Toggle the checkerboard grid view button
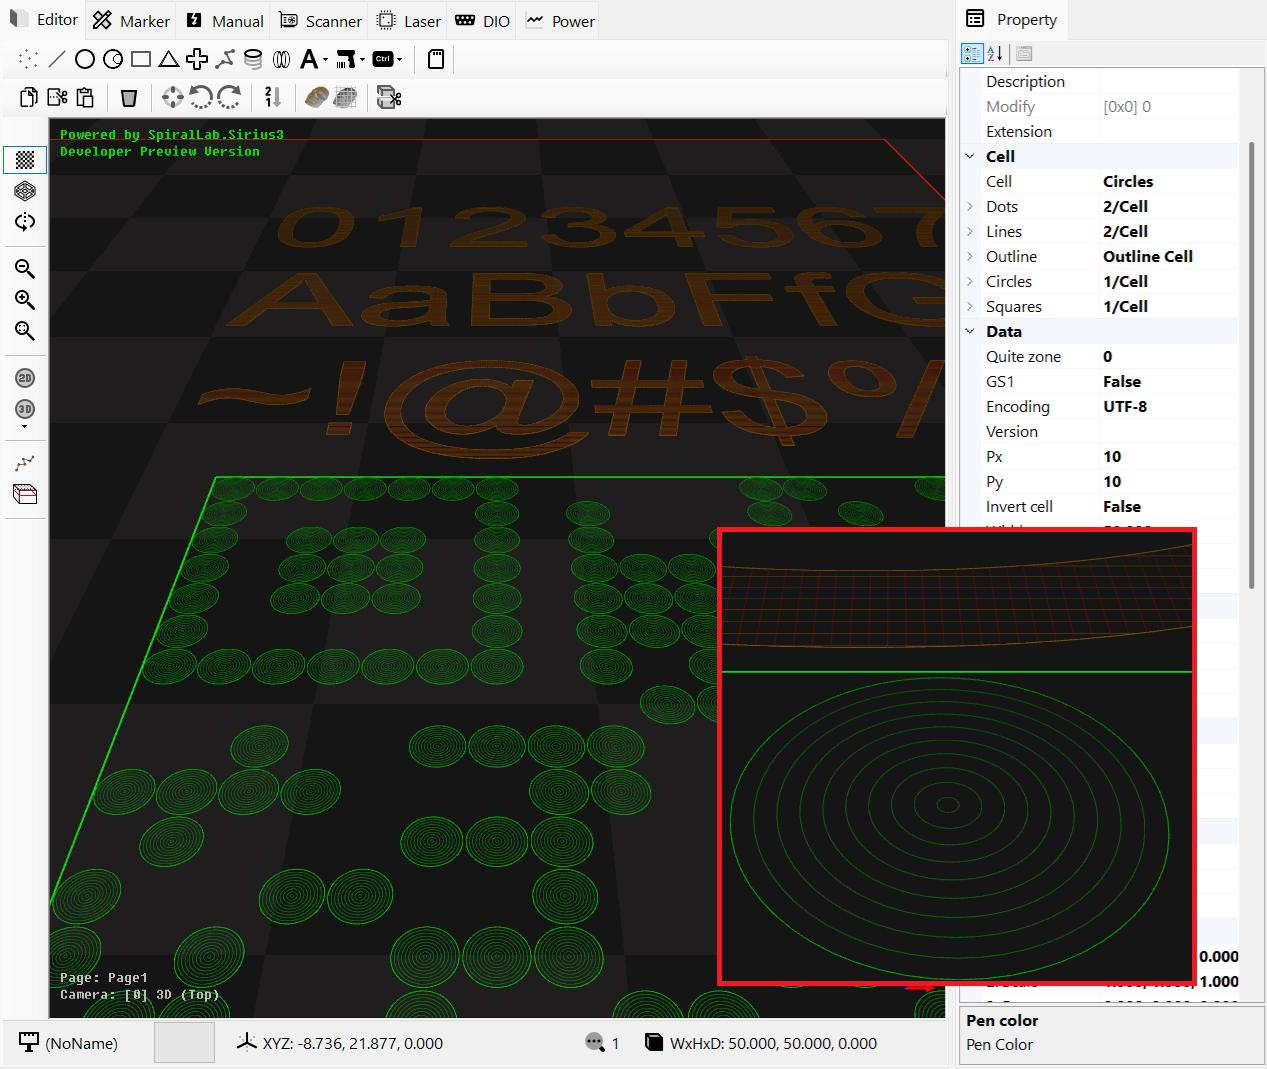Image resolution: width=1267 pixels, height=1069 pixels. click(25, 160)
